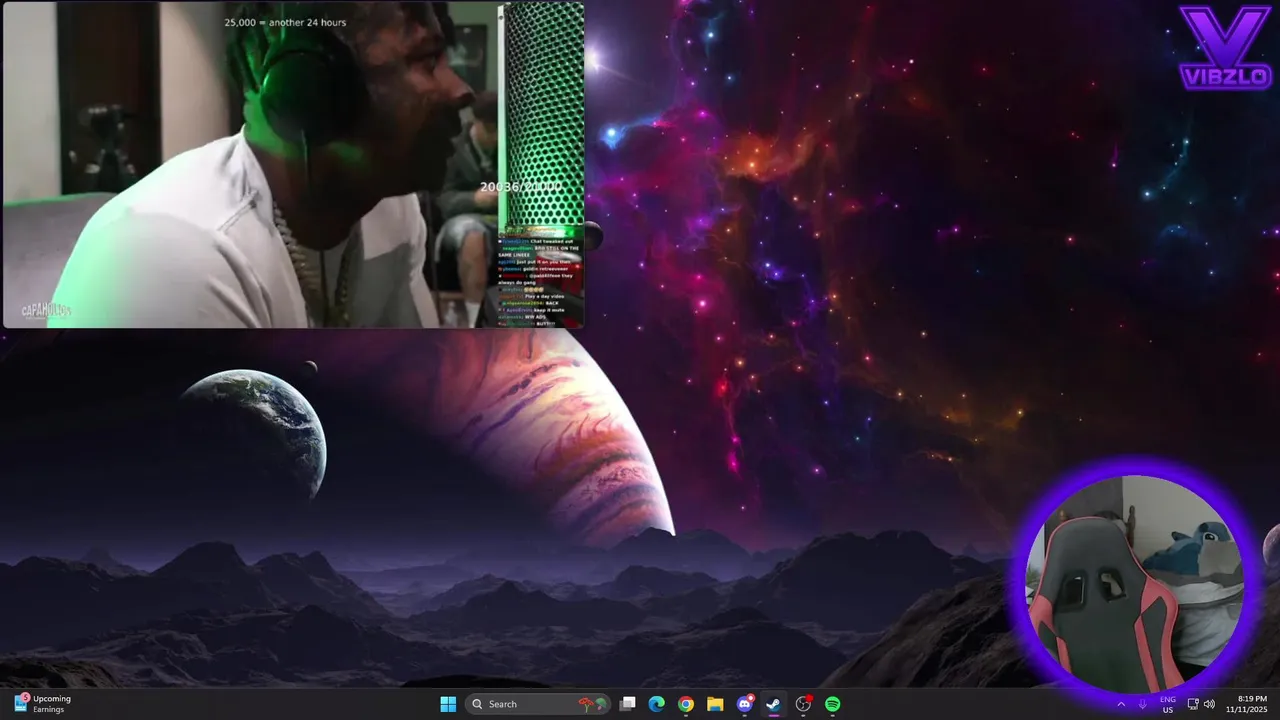Click the microphone tray icon
Viewport: 1280px width, 720px height.
click(x=1142, y=704)
